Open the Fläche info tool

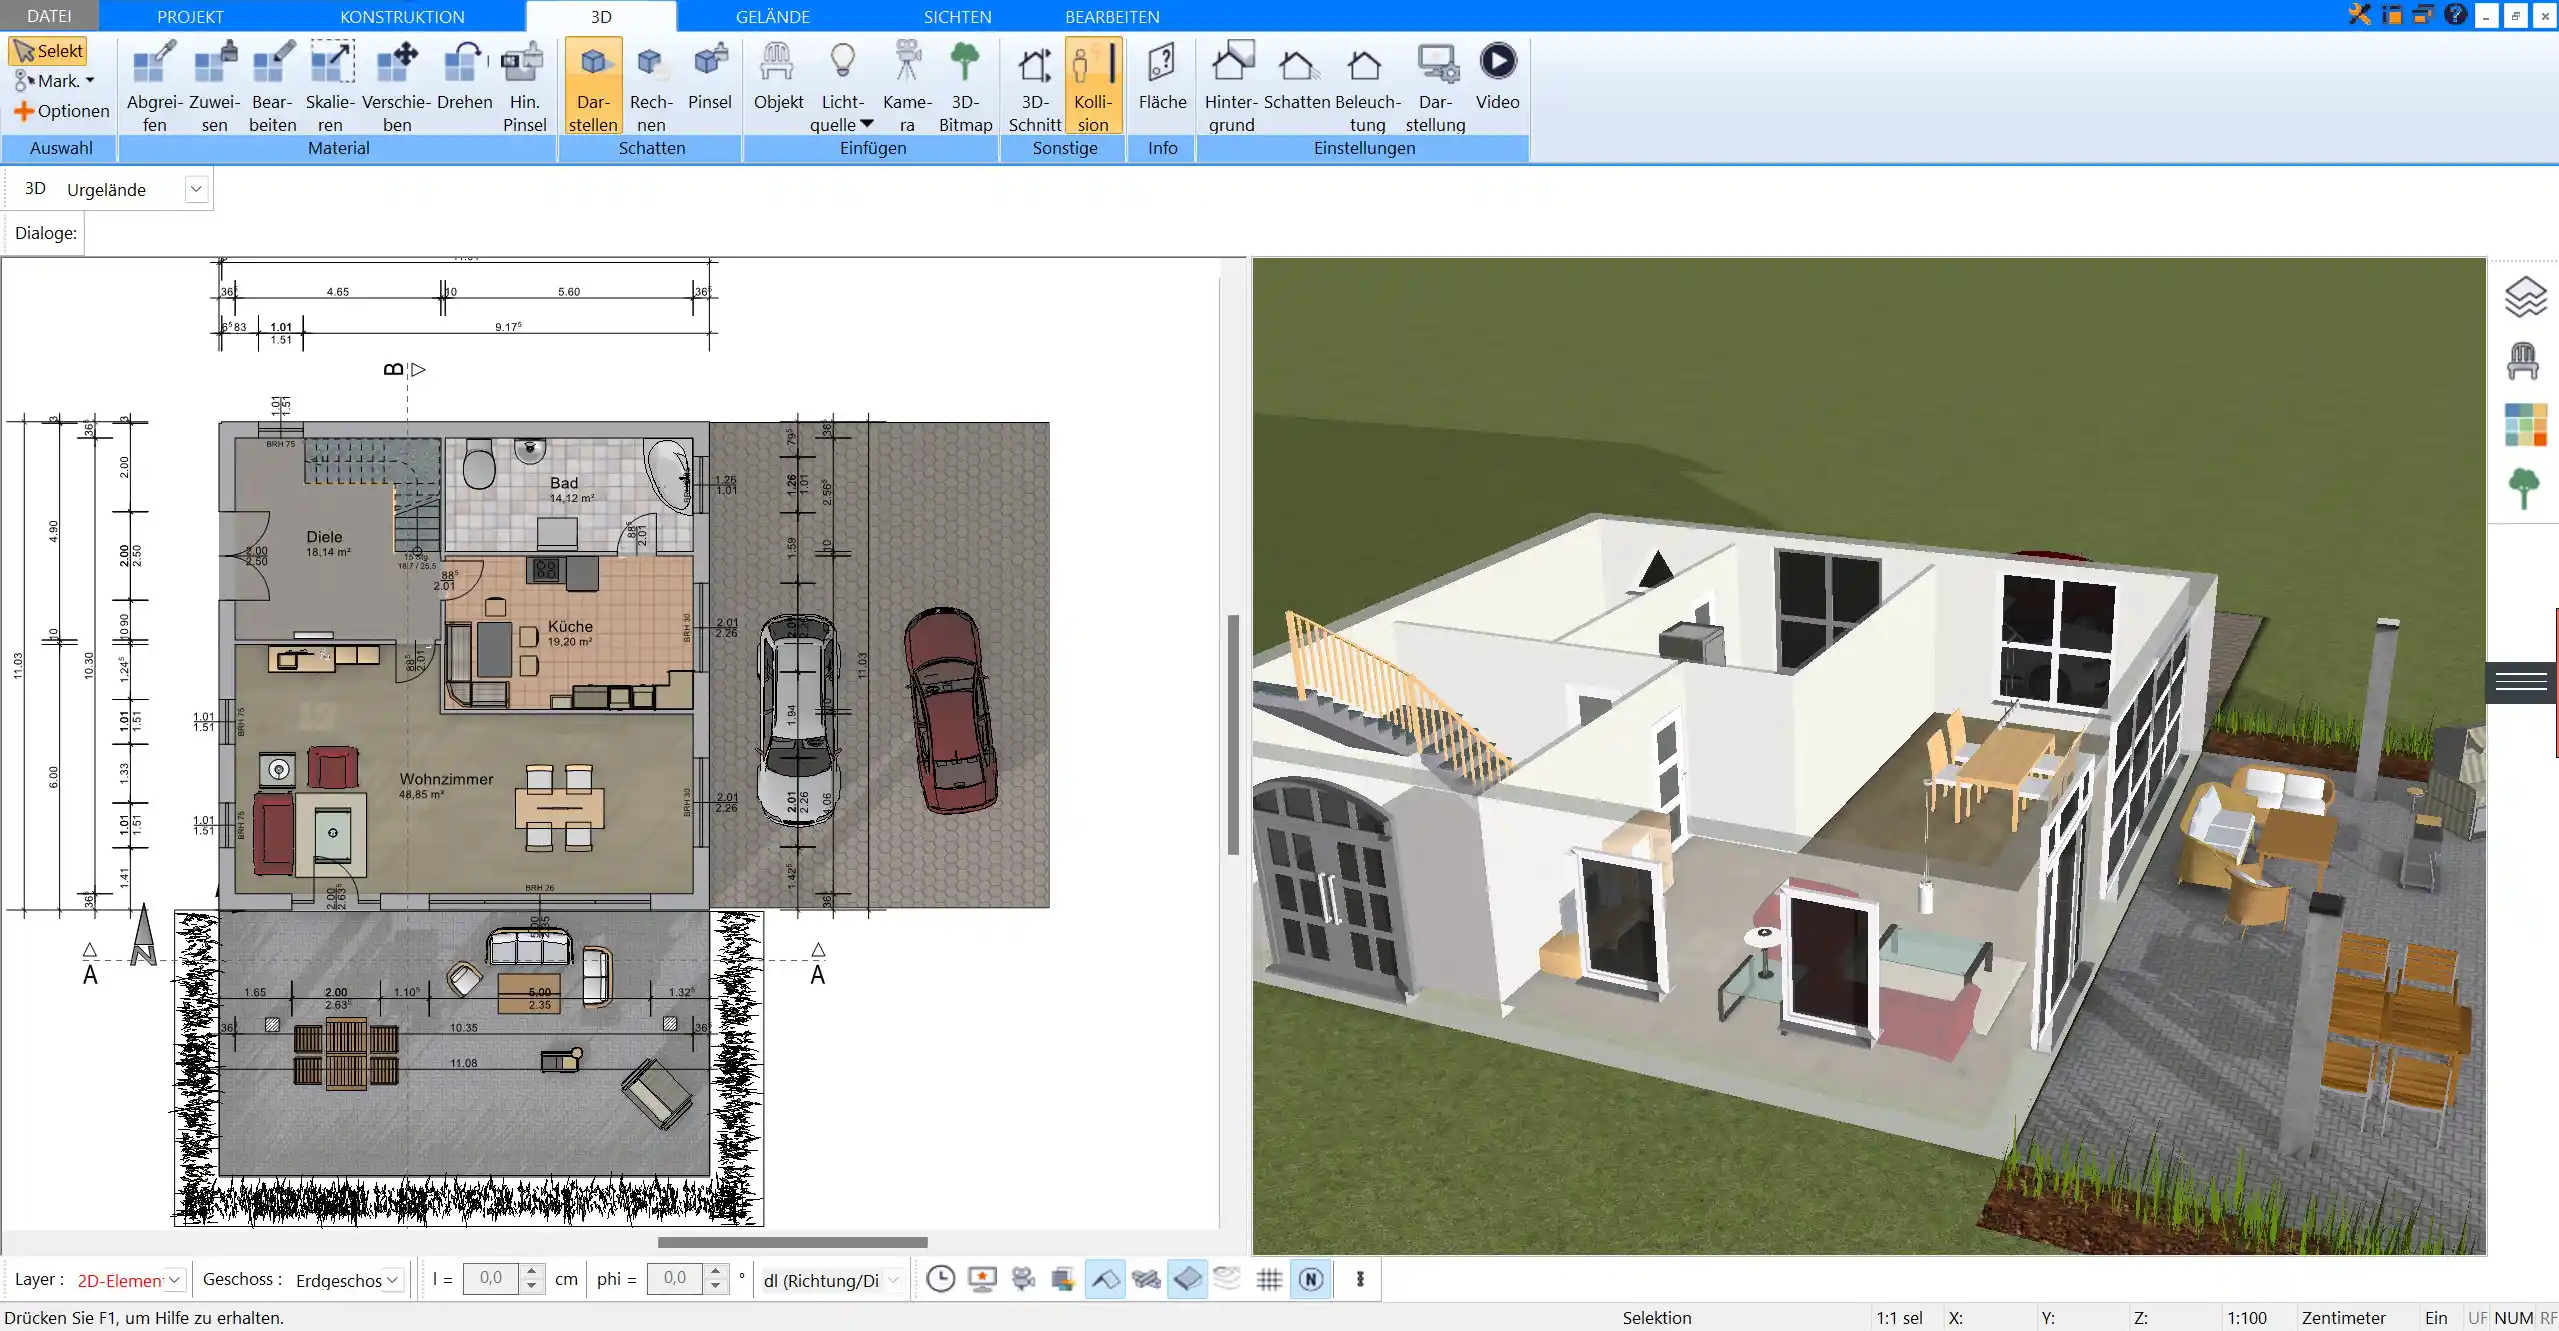1162,76
